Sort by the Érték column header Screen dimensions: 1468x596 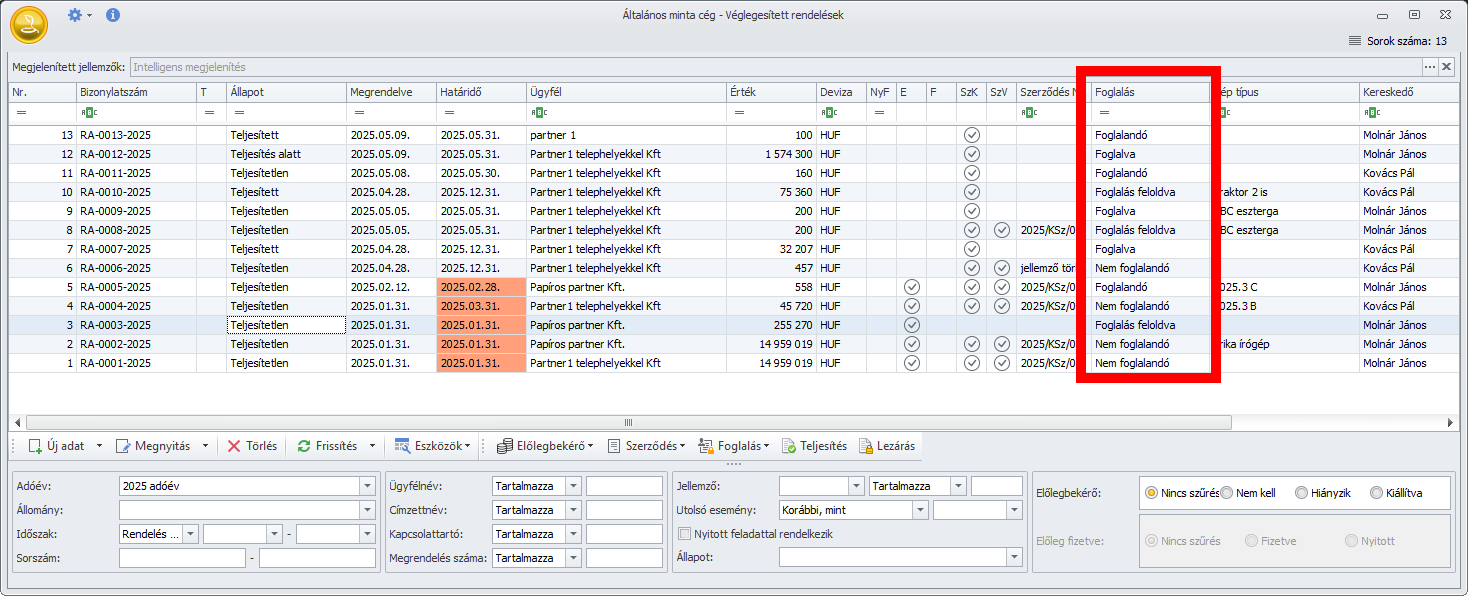pyautogui.click(x=771, y=92)
